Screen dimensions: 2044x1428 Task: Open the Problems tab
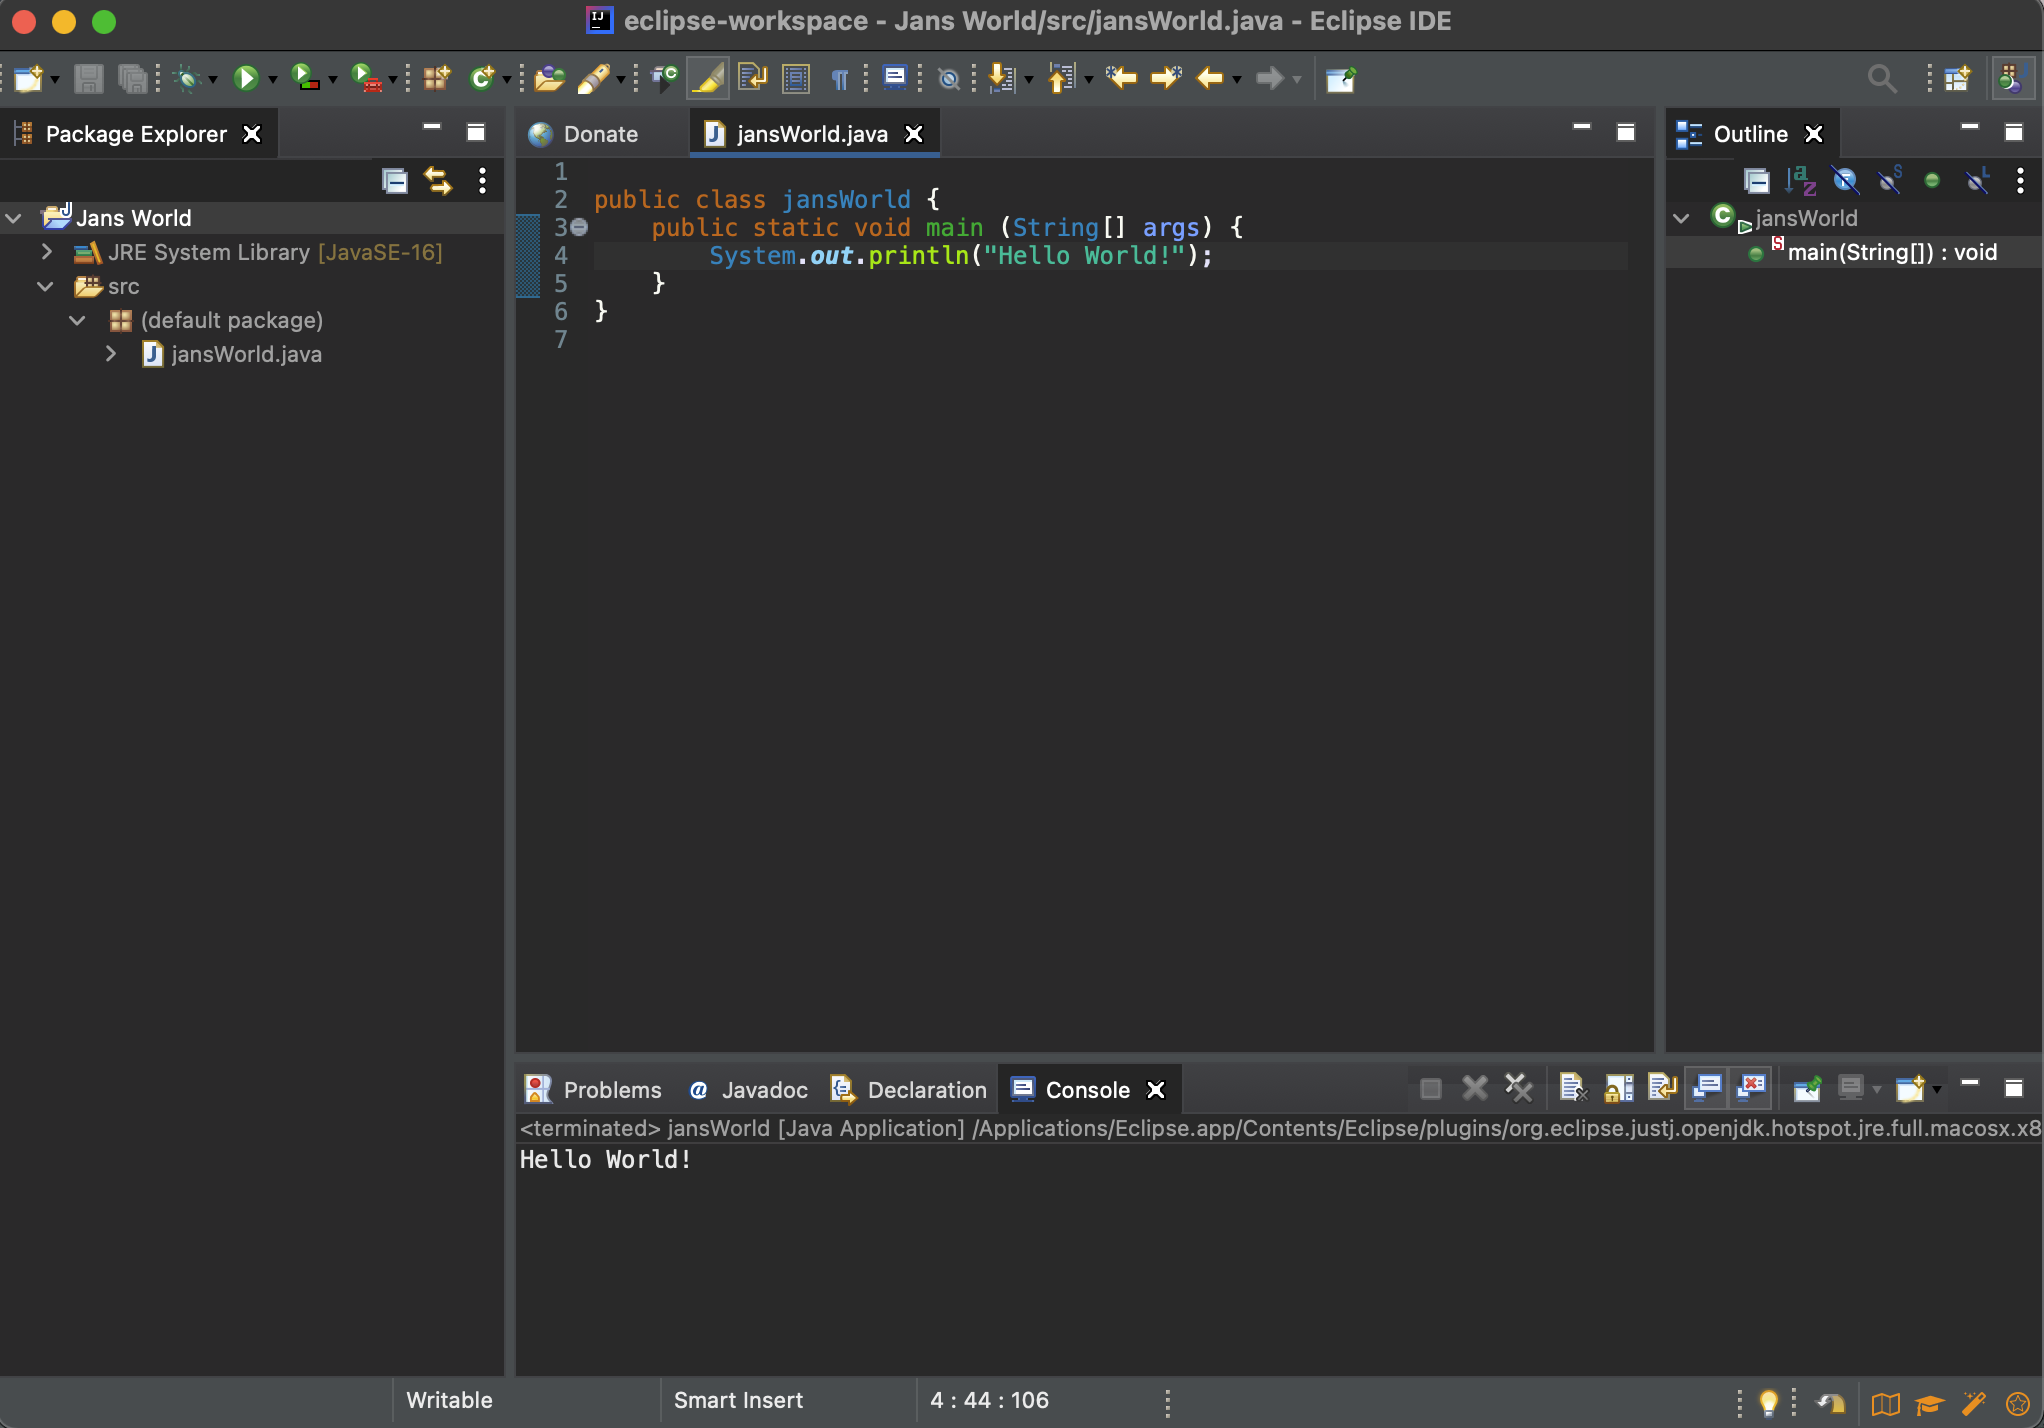tap(611, 1090)
